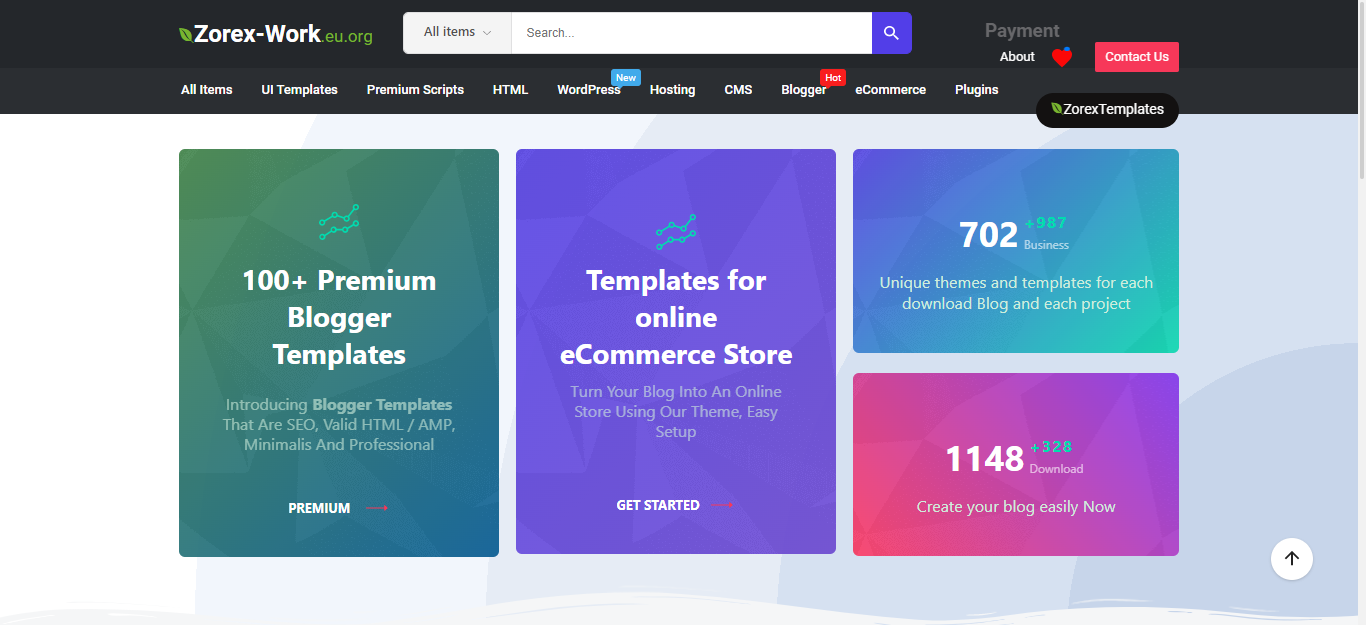Viewport: 1366px width, 625px height.
Task: Click the green leaf icon in the Zorex-Work logo
Action: click(186, 32)
